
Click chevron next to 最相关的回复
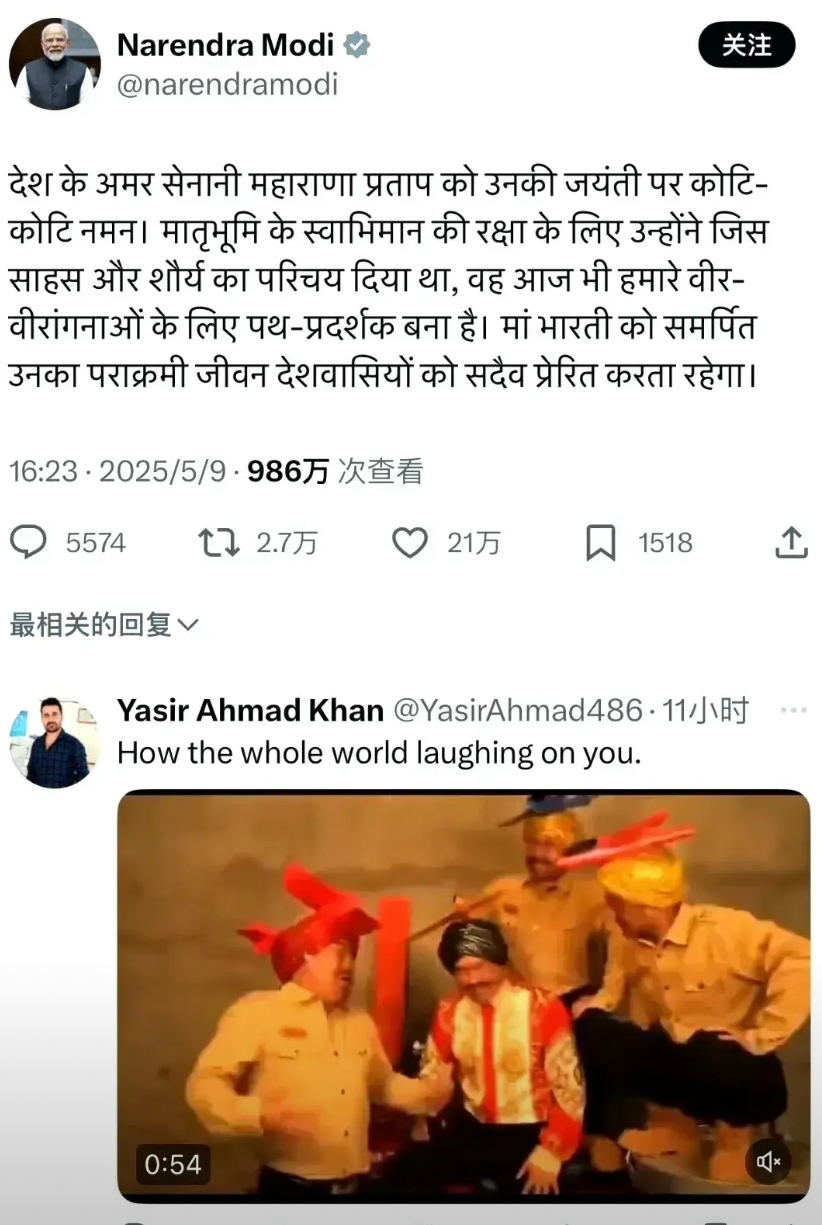187,627
